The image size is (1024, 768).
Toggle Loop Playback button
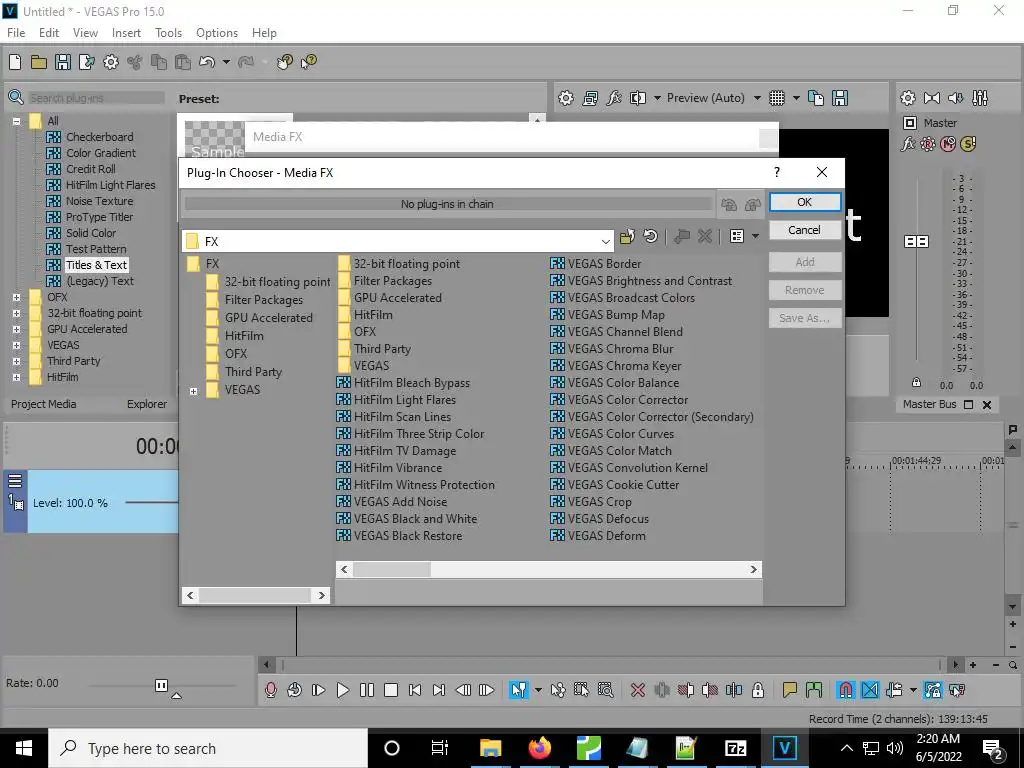(295, 690)
